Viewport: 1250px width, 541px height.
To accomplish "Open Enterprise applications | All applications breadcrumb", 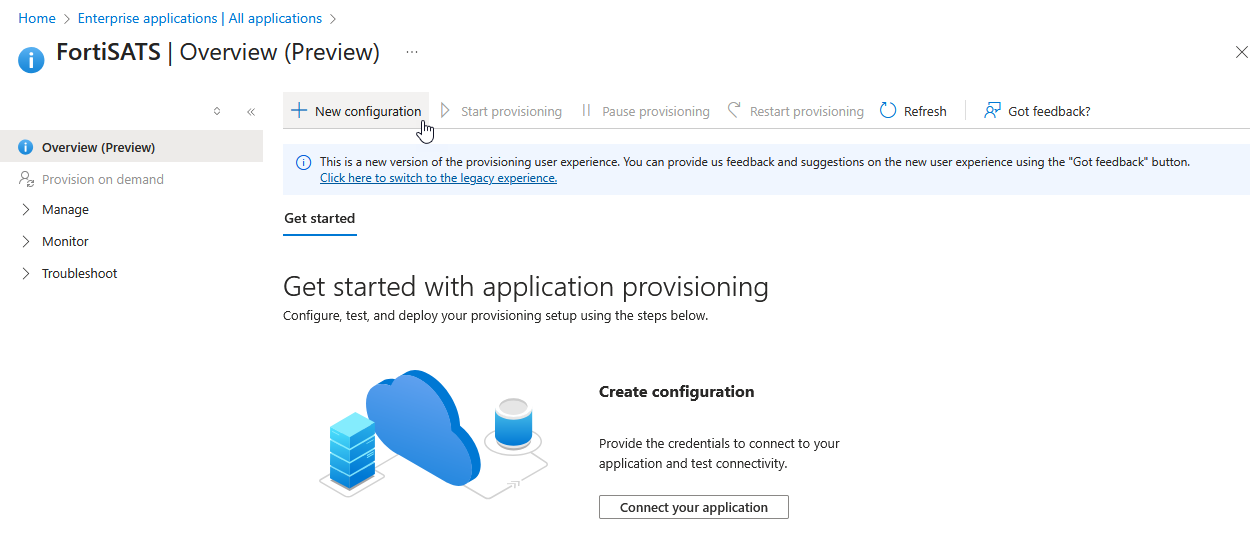I will pos(200,18).
